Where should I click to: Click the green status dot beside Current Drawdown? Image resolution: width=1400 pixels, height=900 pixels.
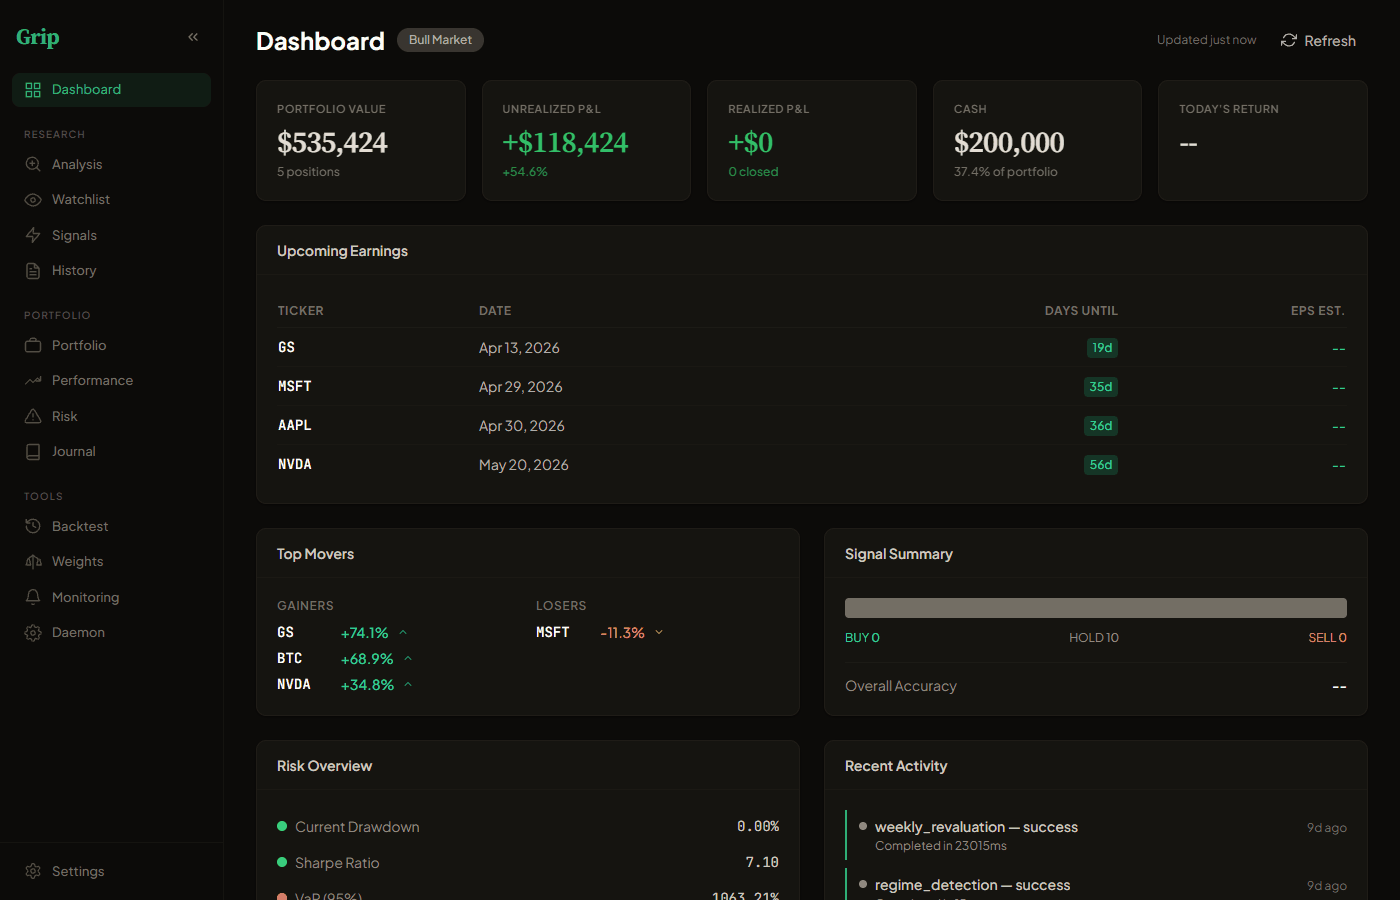[x=282, y=826]
